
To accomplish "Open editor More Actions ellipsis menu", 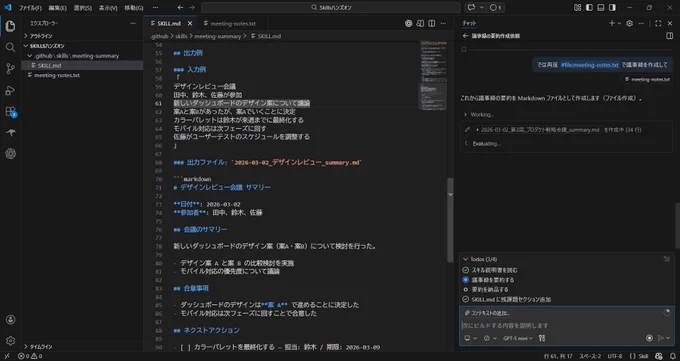I will 443,23.
